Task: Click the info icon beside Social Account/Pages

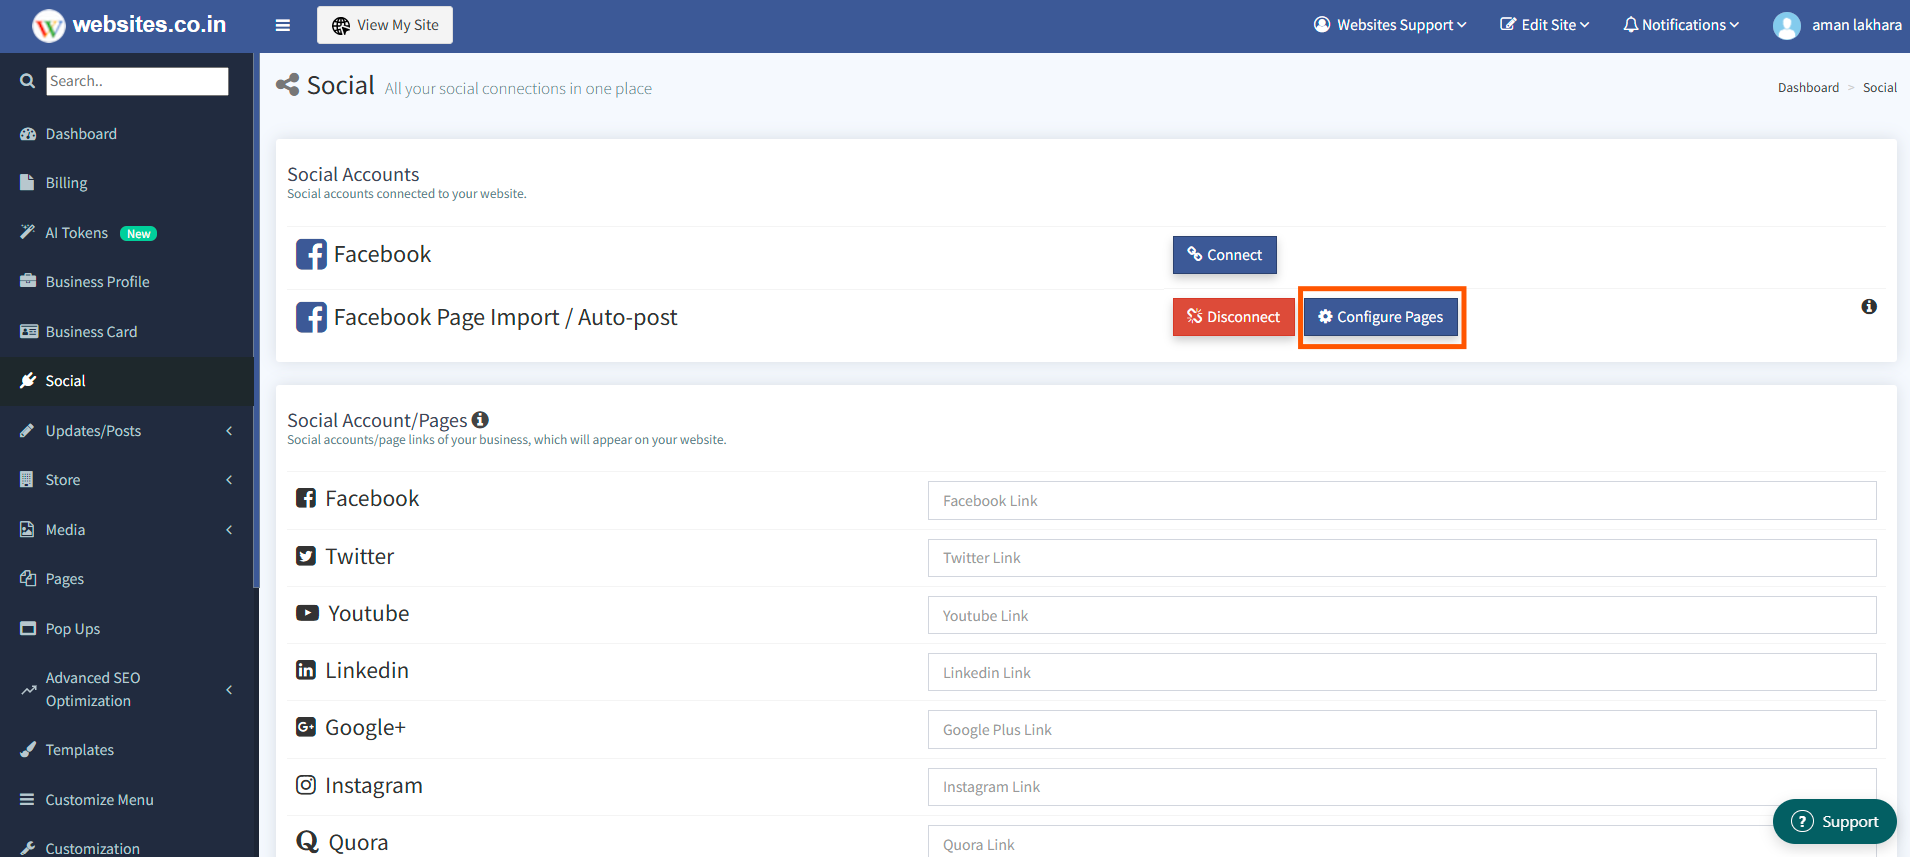Action: pos(480,420)
